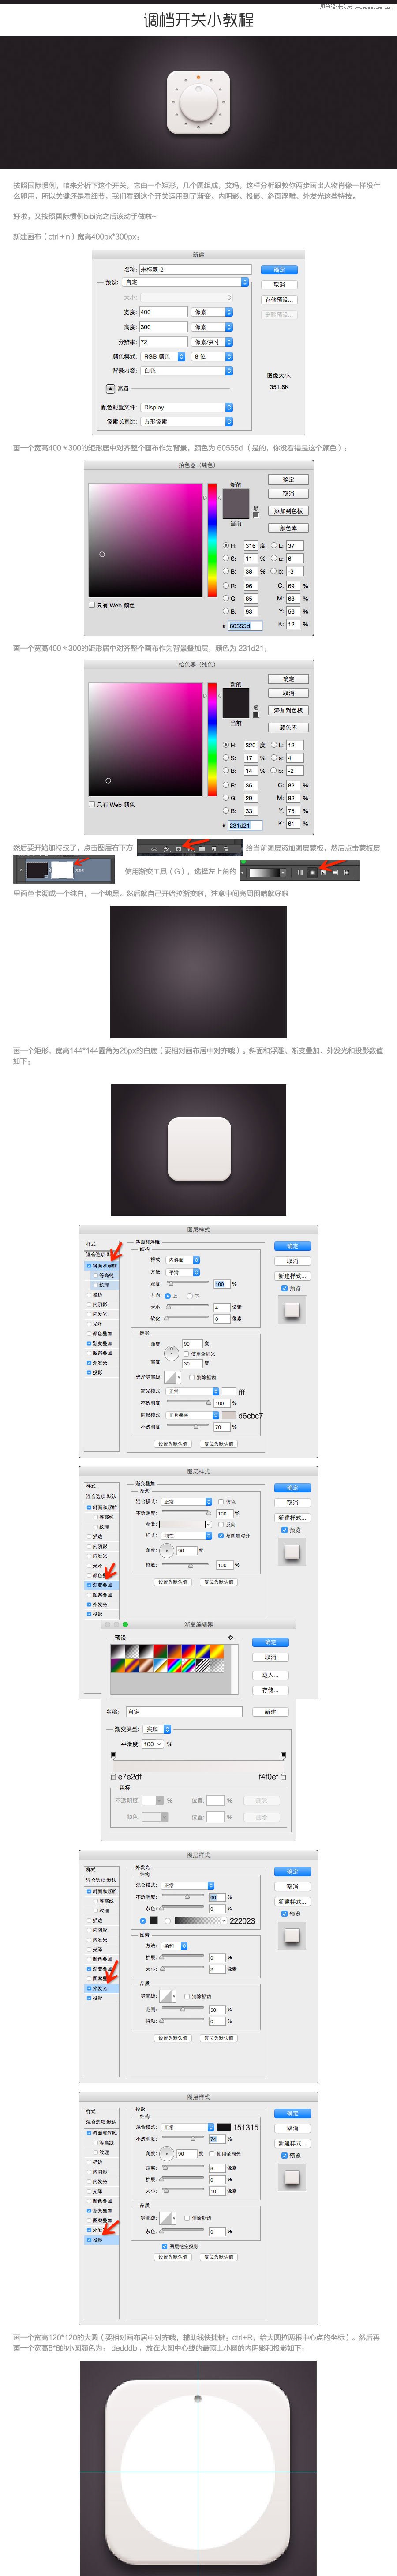This screenshot has height=2576, width=397.
Task: Expand the 高级 disclosure arrow in New dialog
Action: (110, 389)
